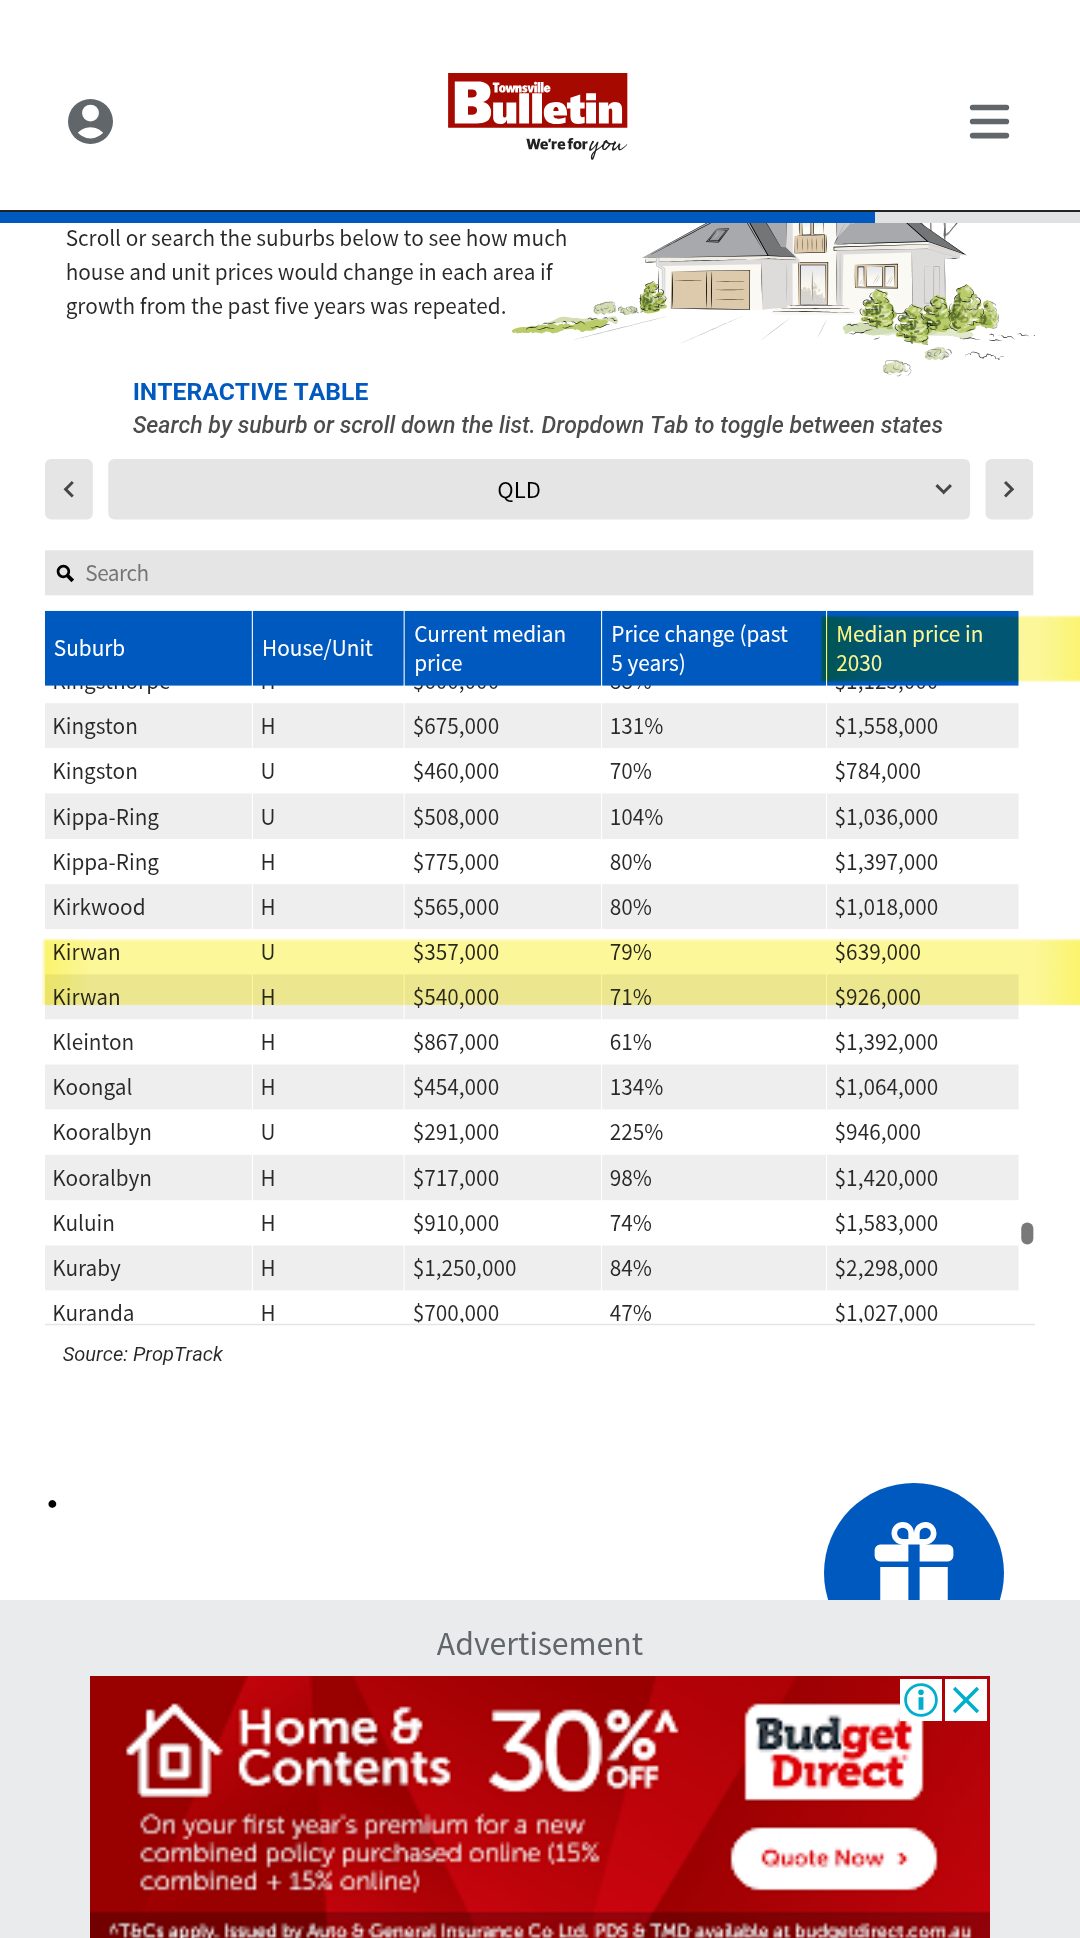Click the Townsville Bulletin logo
1080x1938 pixels.
tap(538, 114)
